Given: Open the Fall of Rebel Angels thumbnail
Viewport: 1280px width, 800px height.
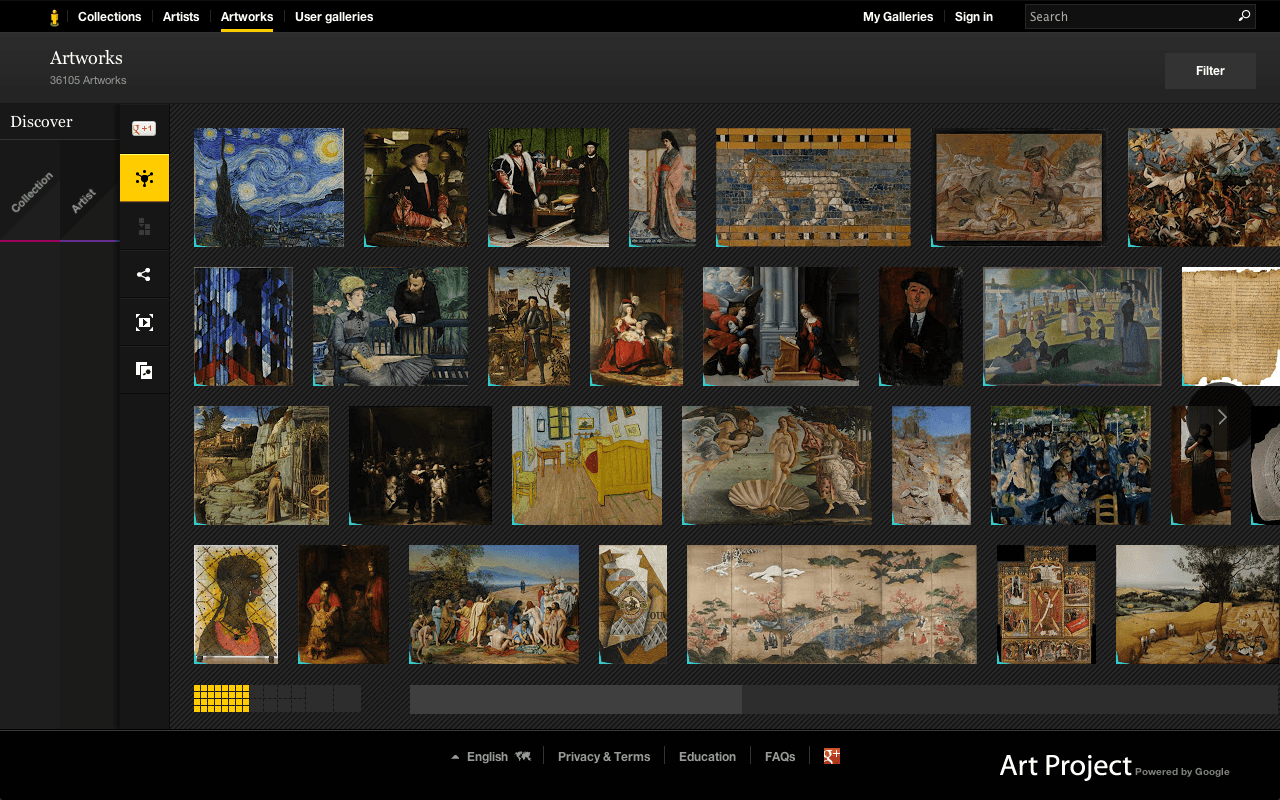Looking at the screenshot, I should (1204, 187).
